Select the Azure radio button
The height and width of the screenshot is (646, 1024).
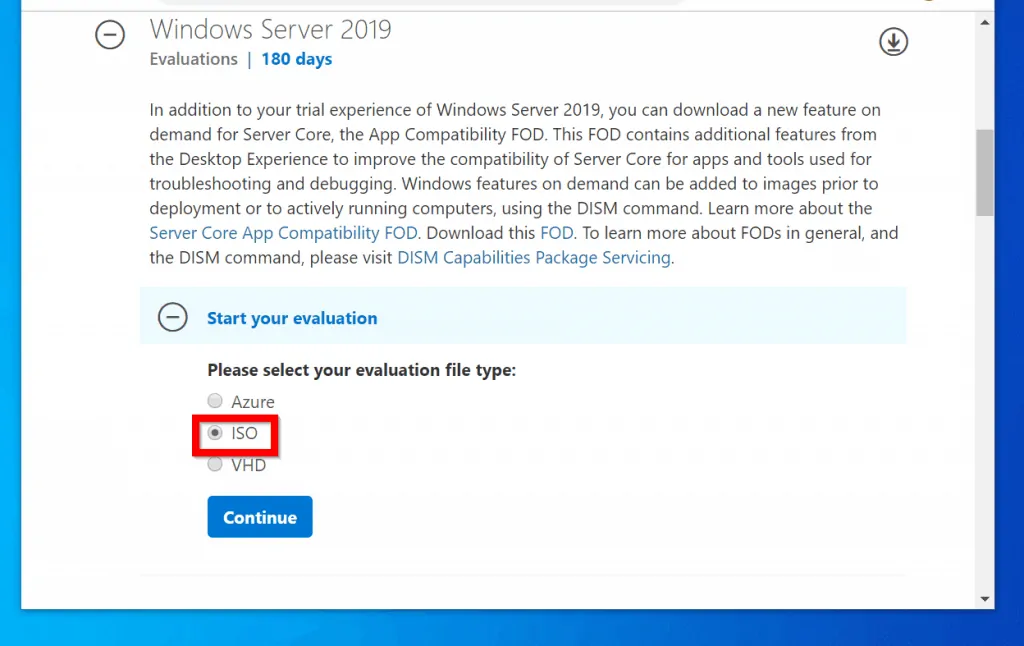click(214, 400)
